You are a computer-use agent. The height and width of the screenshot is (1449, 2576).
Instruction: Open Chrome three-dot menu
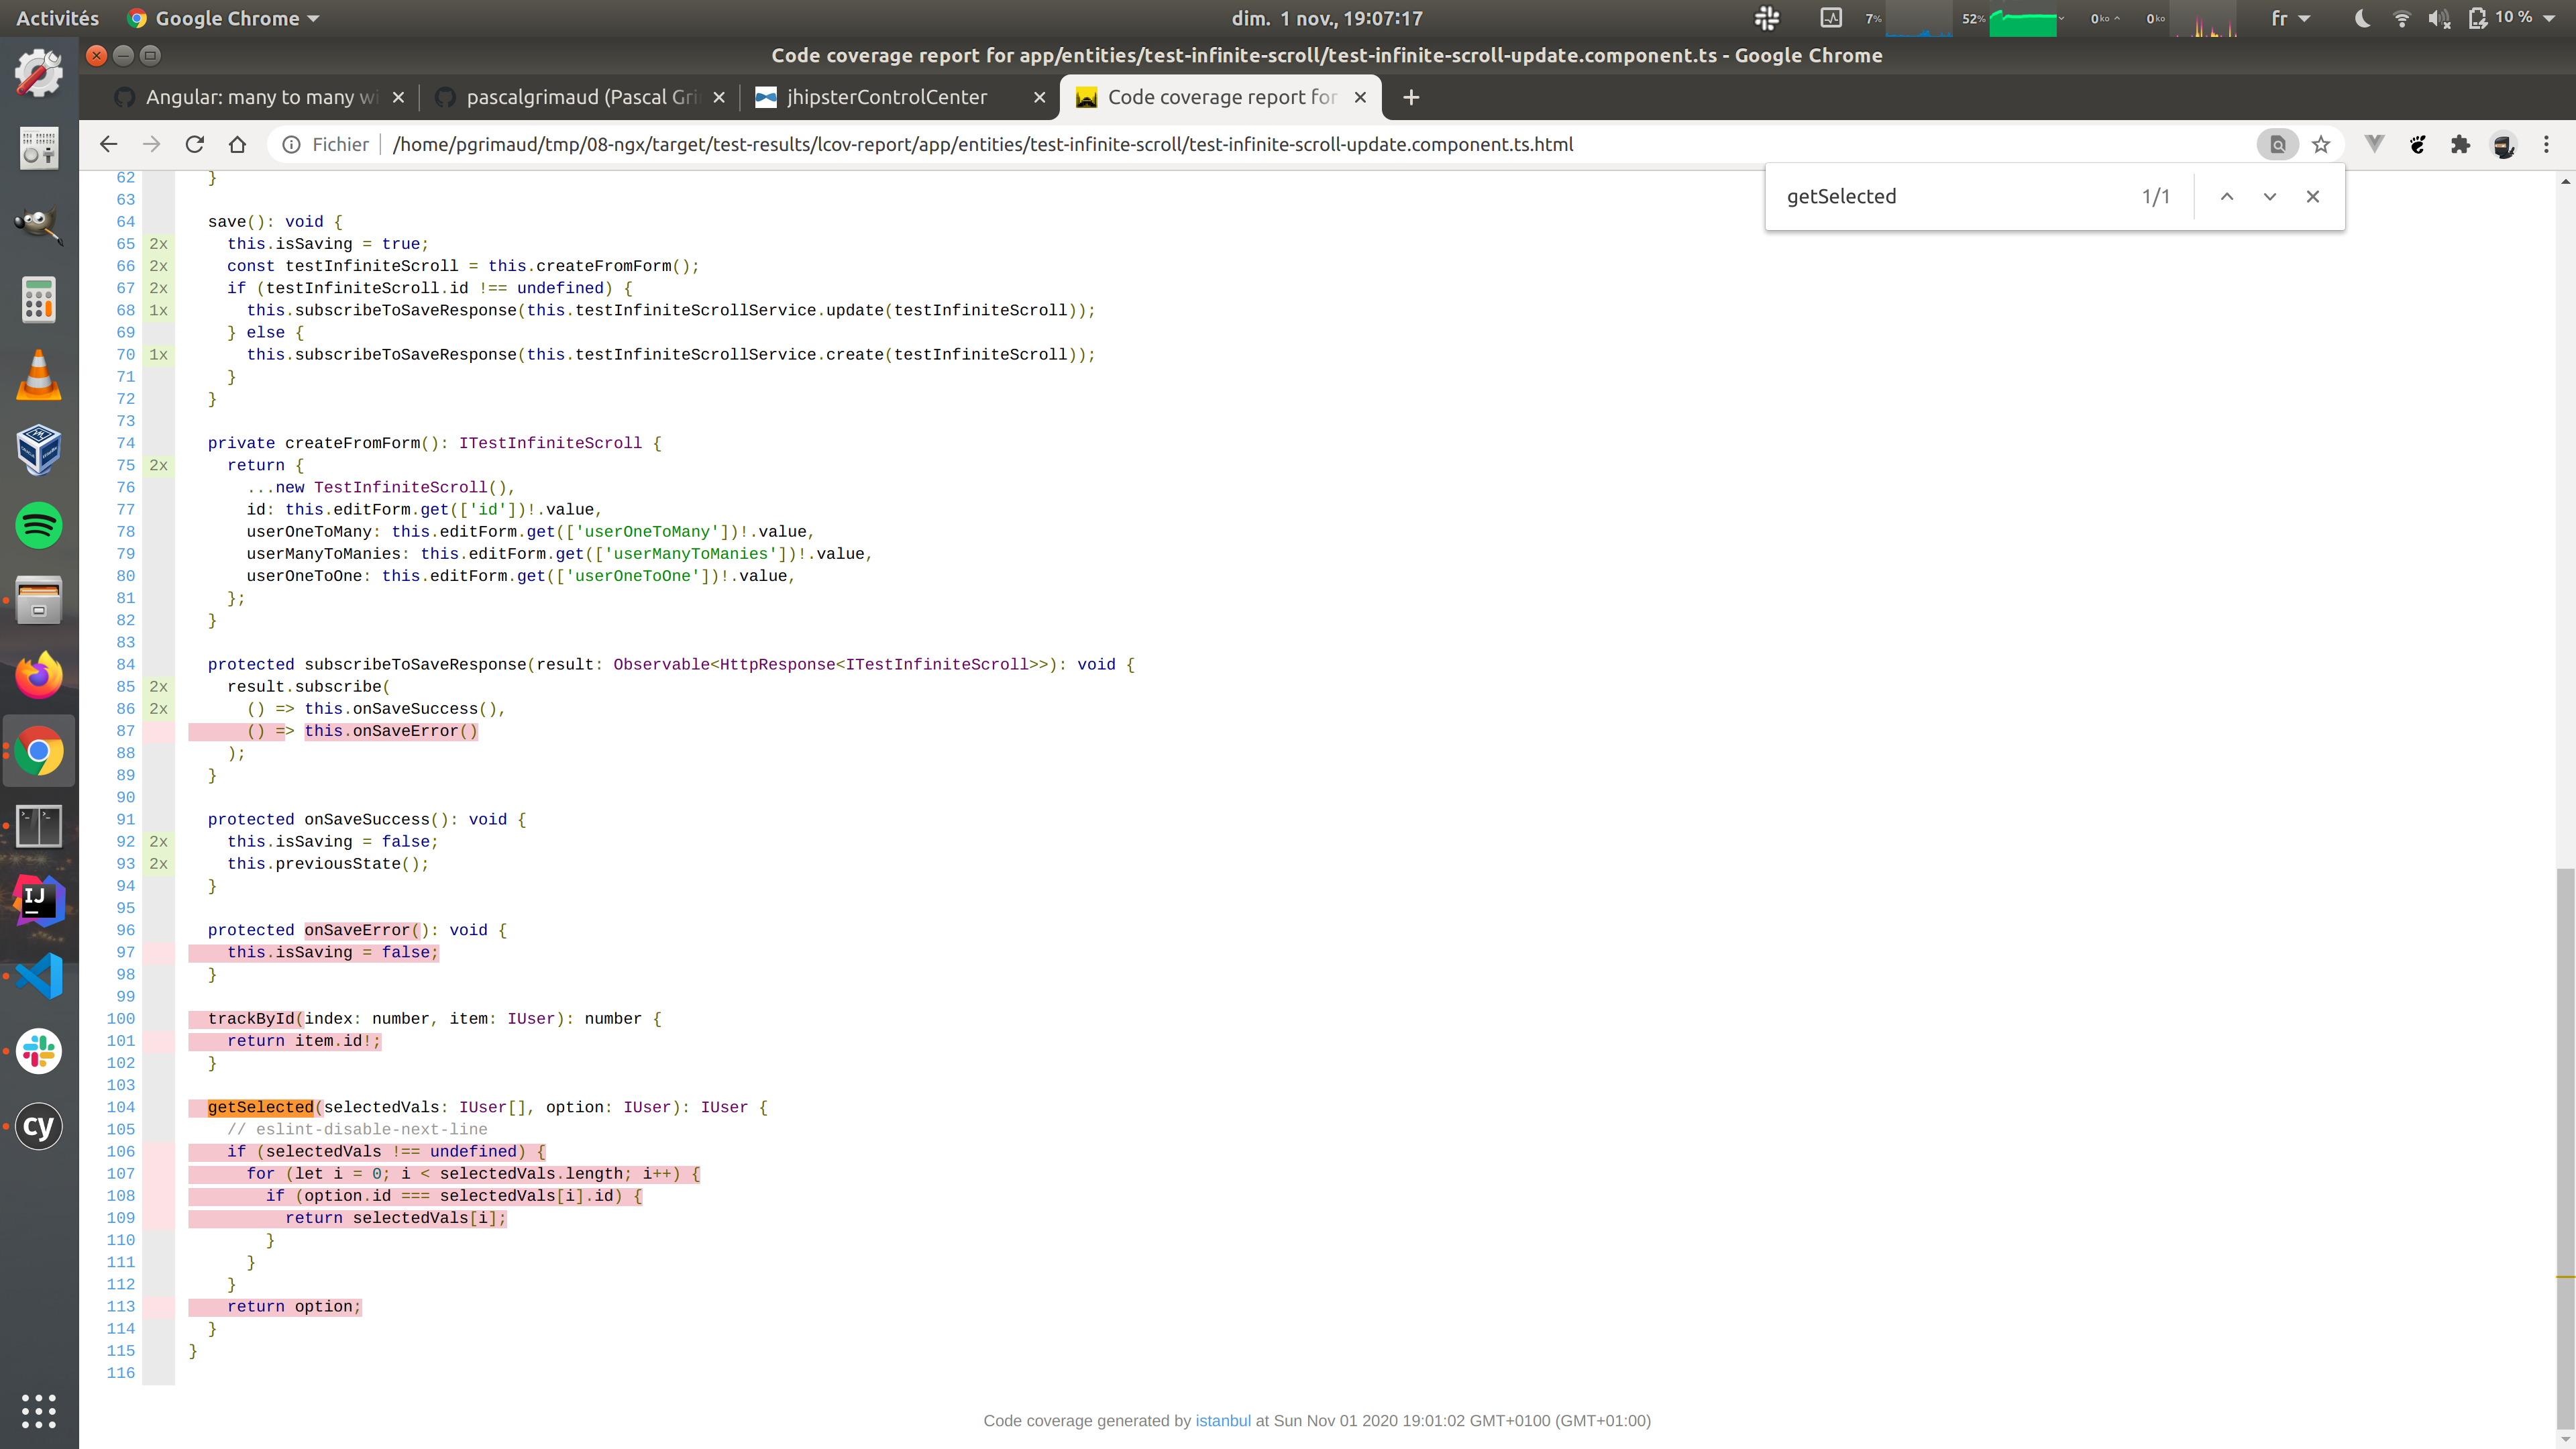[x=2546, y=144]
